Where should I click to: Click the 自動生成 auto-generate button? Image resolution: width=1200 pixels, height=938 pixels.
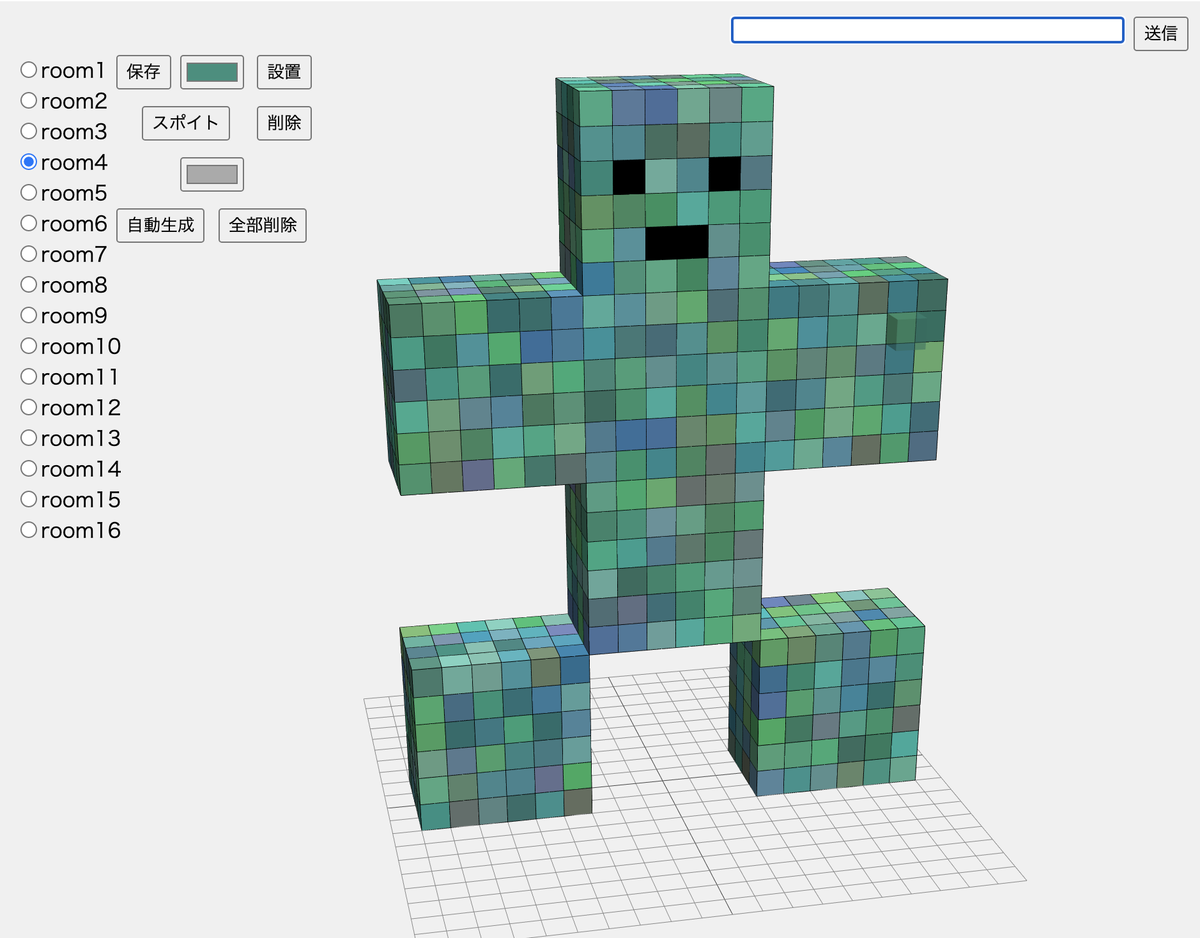(160, 225)
